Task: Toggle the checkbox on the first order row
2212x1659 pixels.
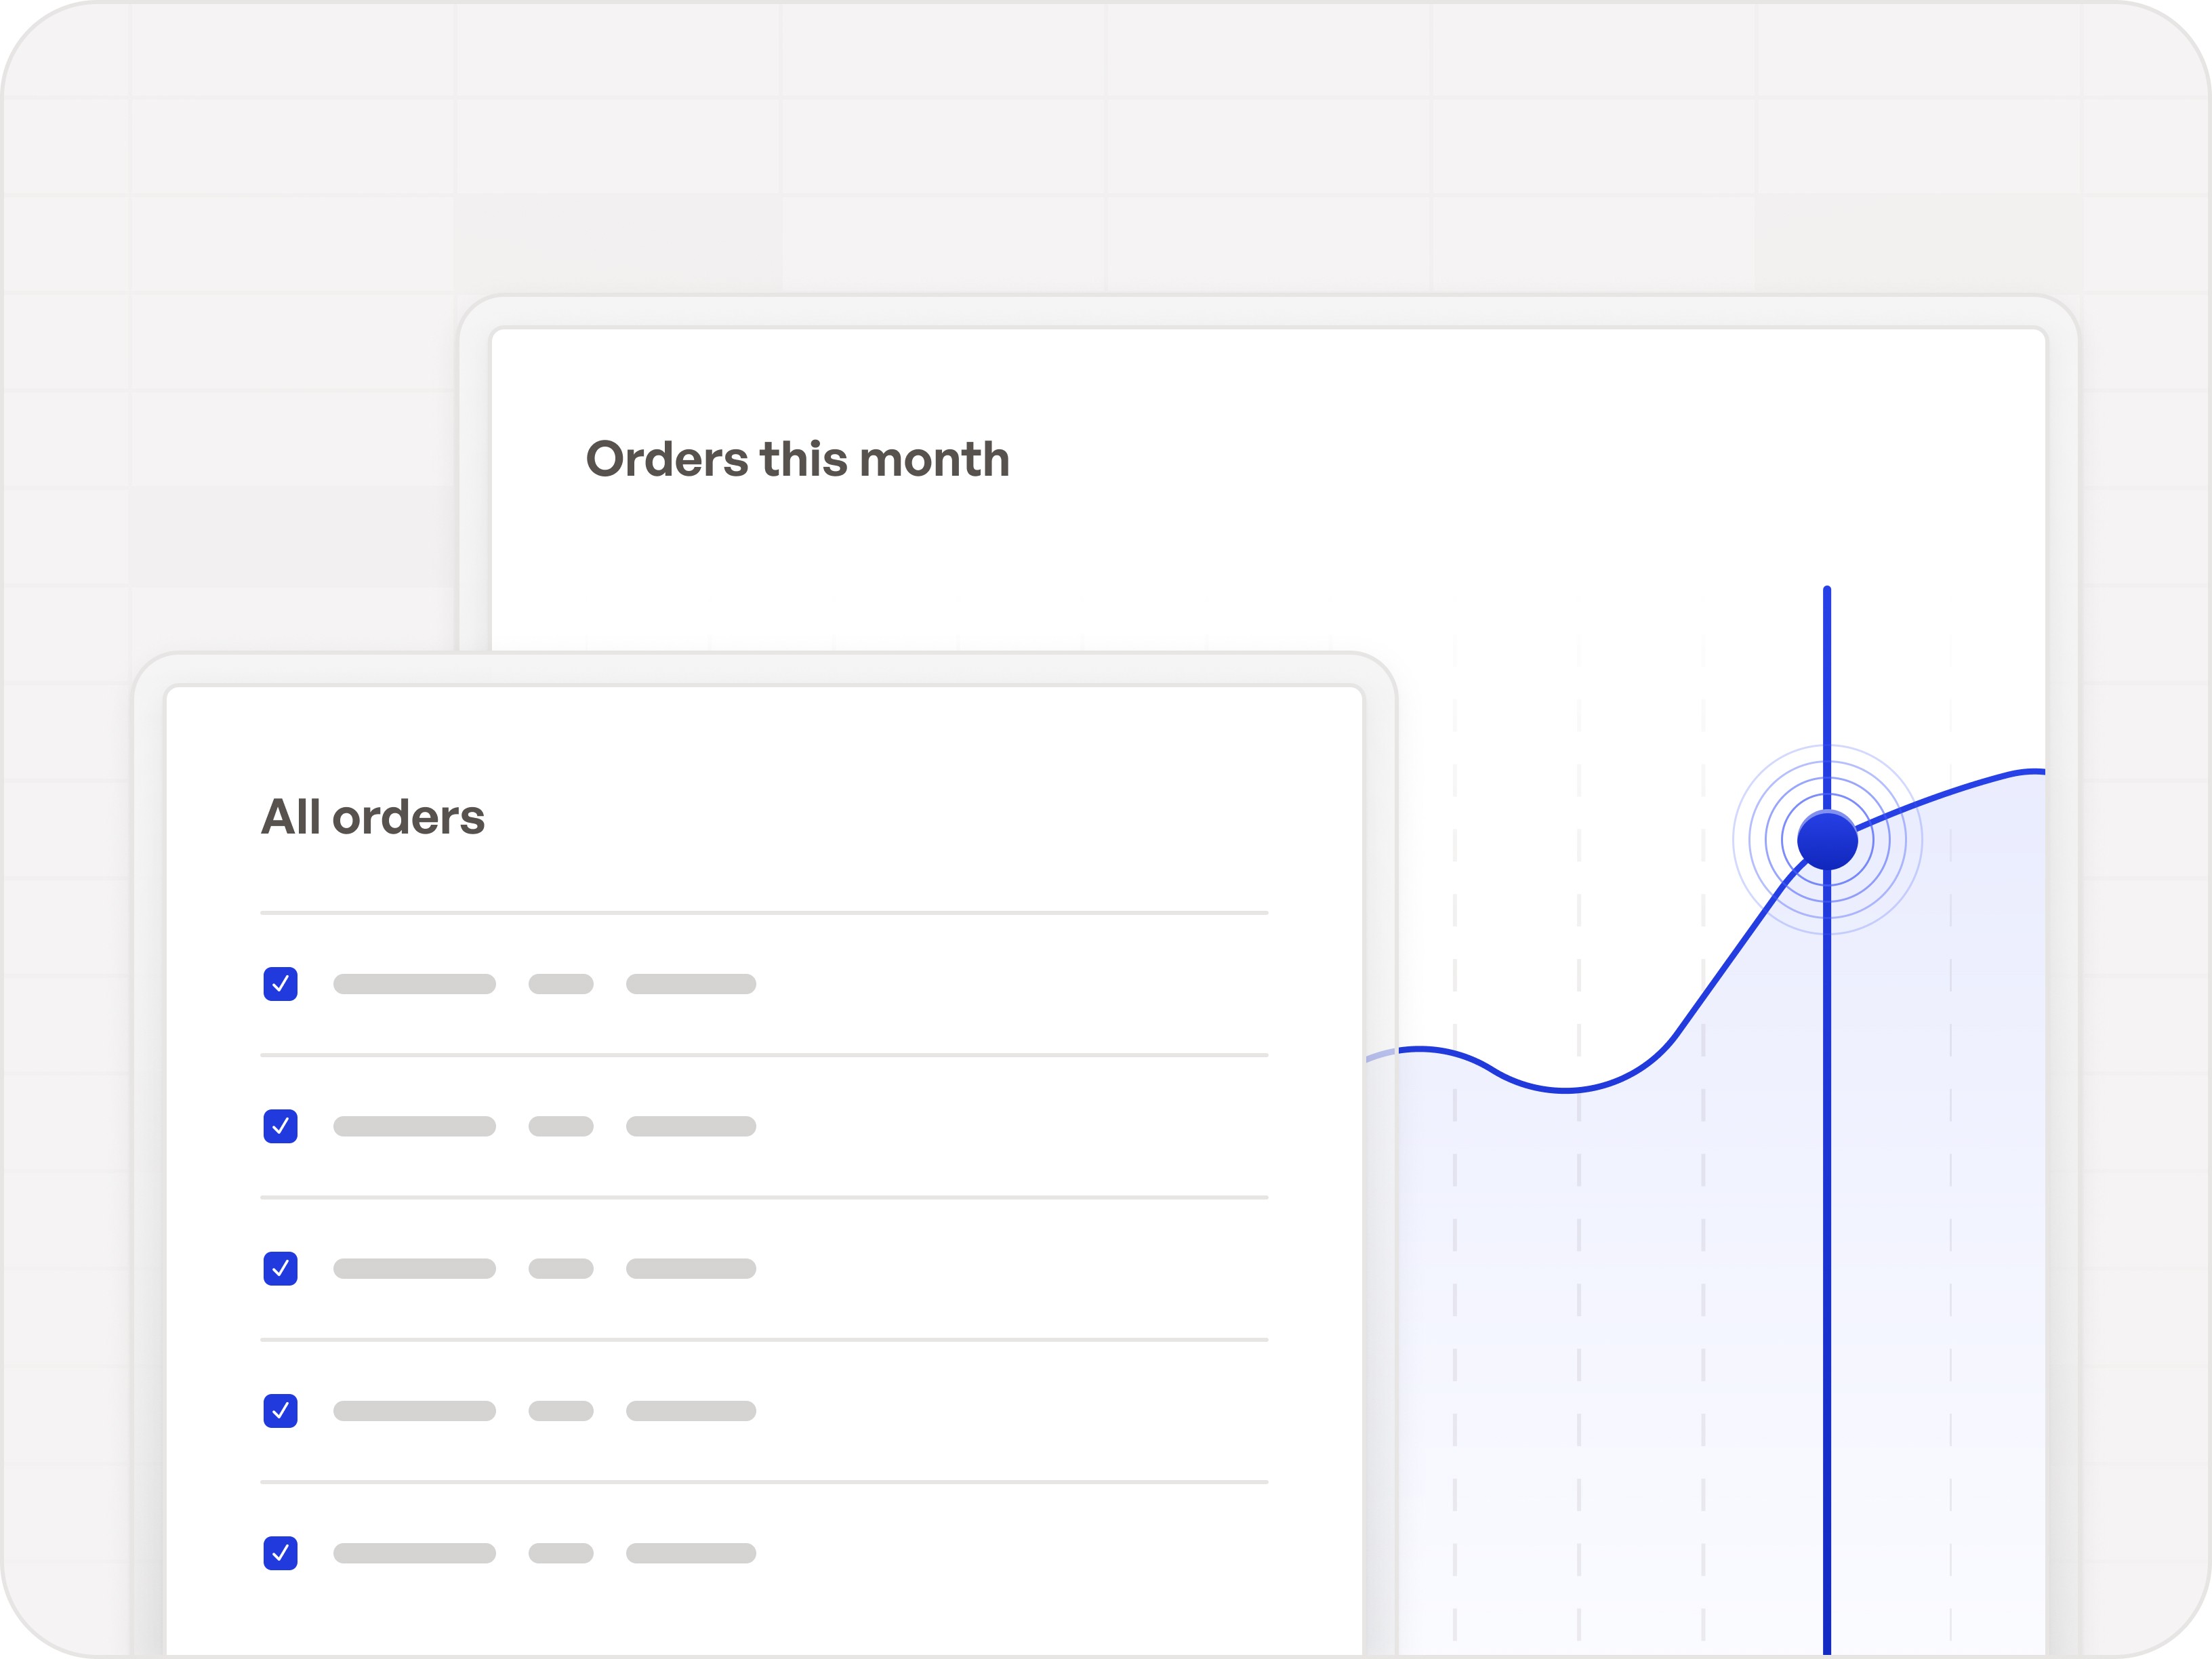Action: [281, 984]
